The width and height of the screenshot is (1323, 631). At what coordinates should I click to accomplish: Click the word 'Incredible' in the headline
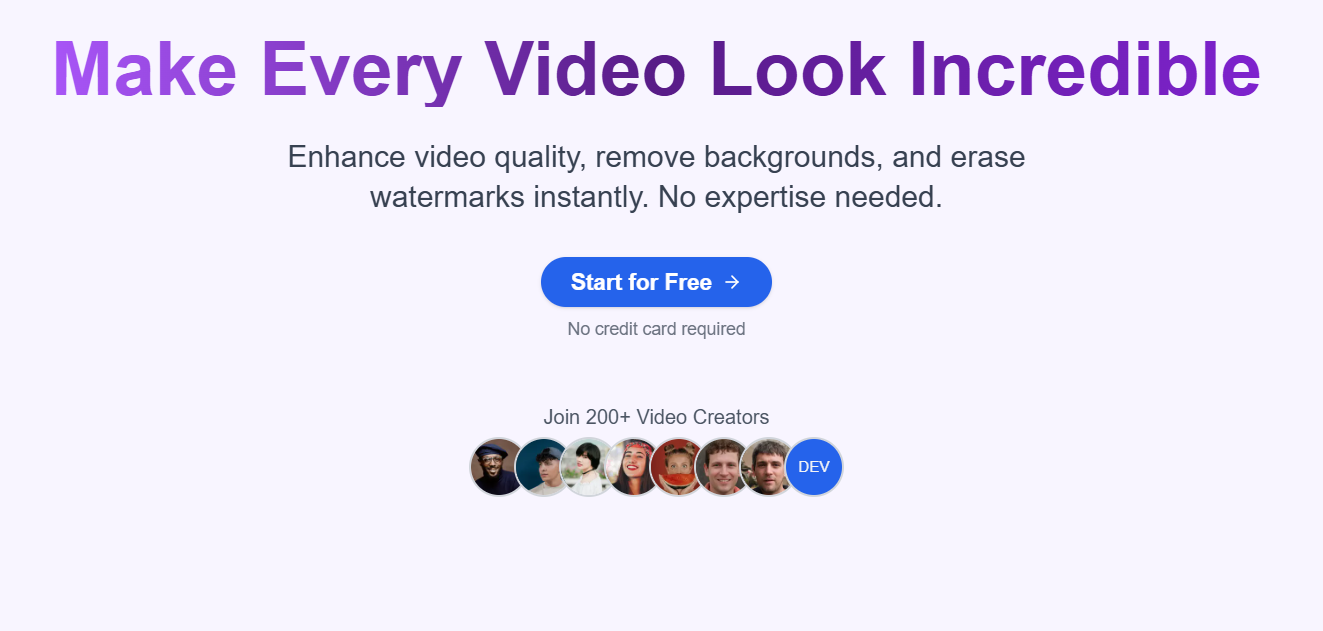tap(1084, 70)
